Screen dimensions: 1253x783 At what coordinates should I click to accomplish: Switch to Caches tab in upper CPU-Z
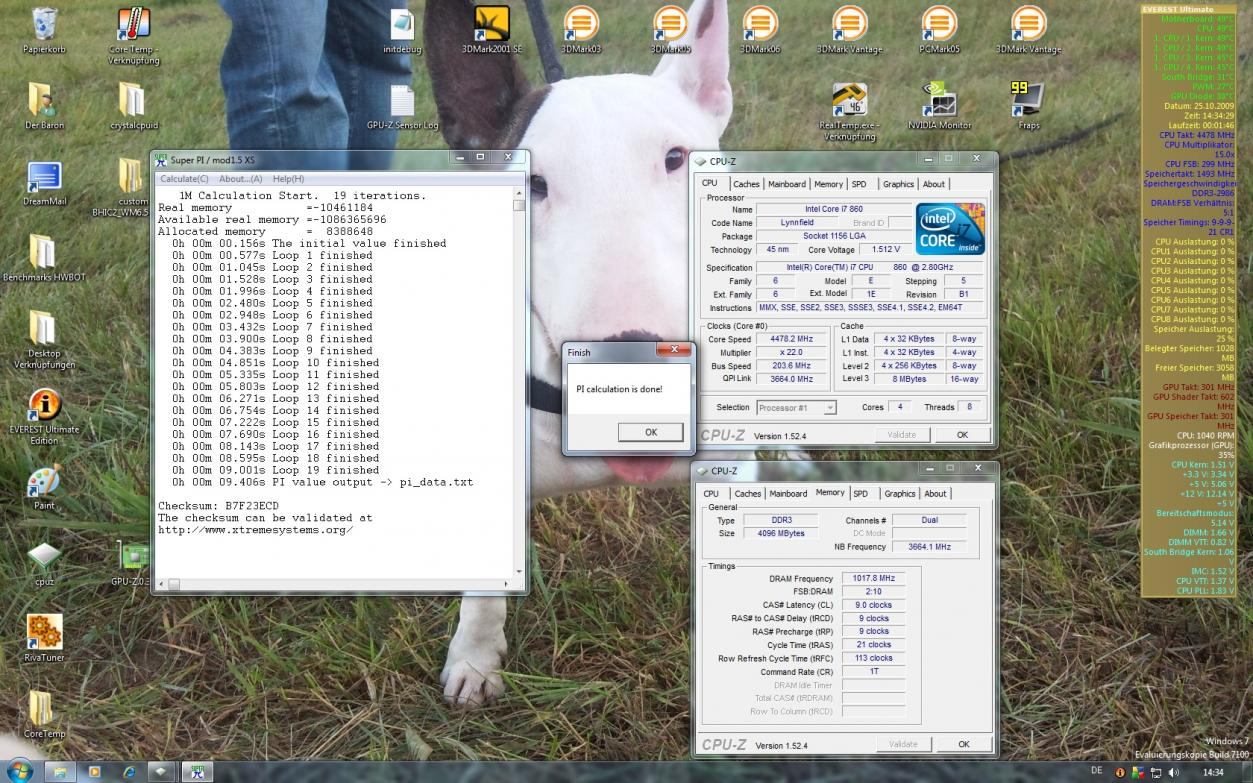point(746,184)
